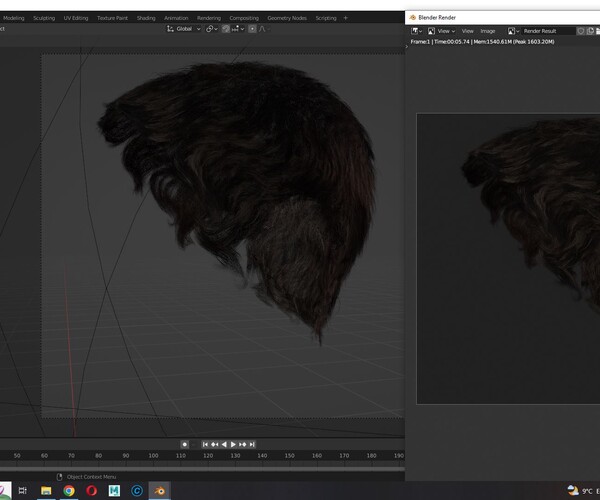Click frame 70 on the timeline ruler

pyautogui.click(x=71, y=456)
